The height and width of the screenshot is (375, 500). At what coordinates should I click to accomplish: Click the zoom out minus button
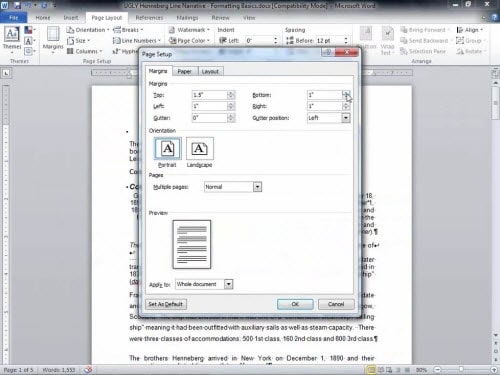pyautogui.click(x=438, y=370)
